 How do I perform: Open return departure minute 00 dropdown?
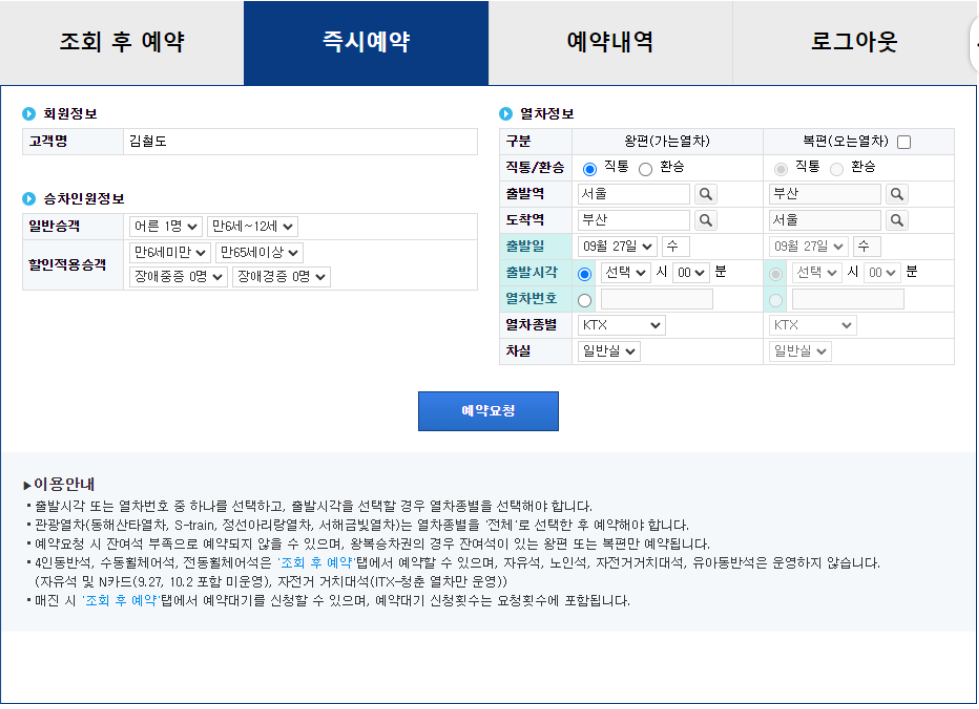(x=882, y=273)
